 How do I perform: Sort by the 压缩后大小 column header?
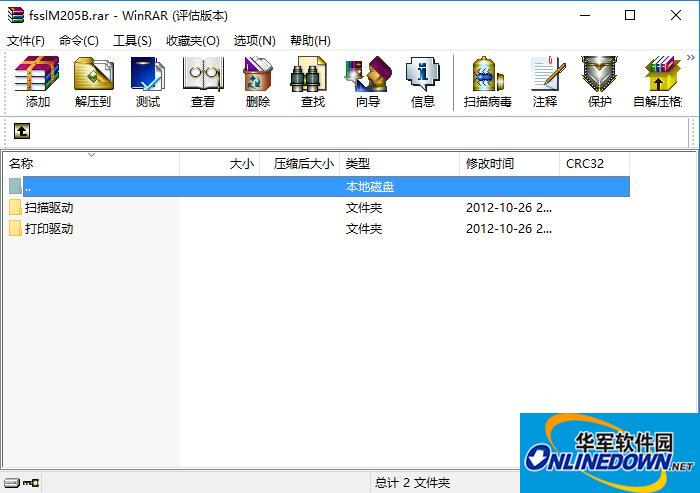pos(300,164)
